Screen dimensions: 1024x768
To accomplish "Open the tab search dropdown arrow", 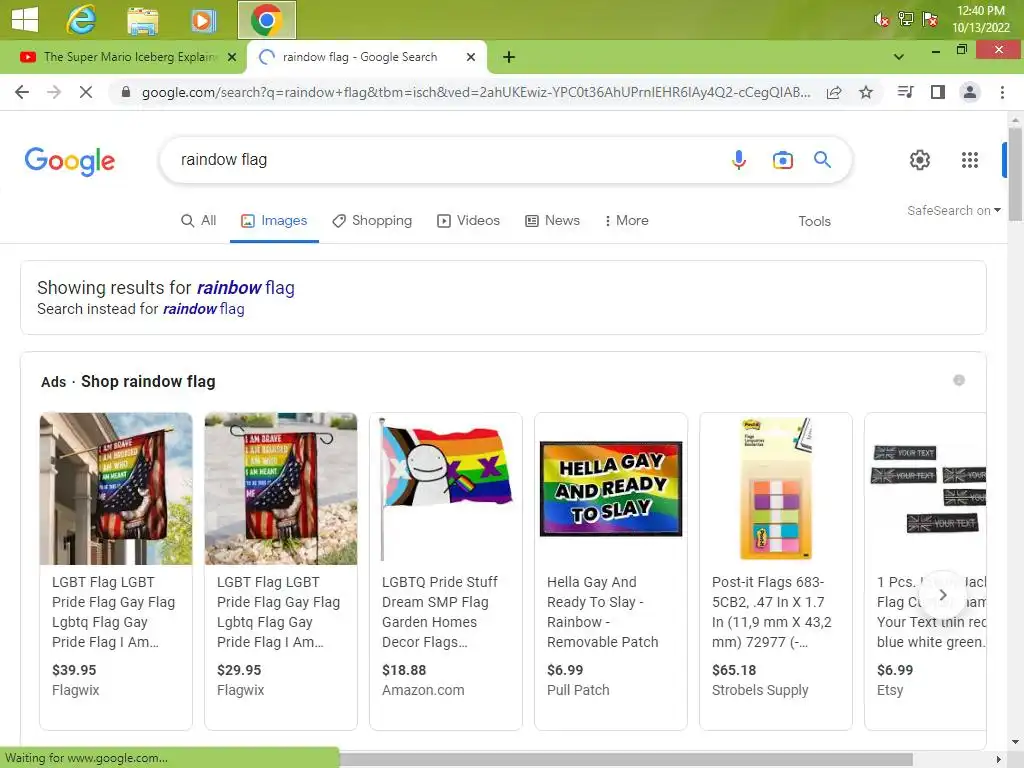I will (x=899, y=57).
